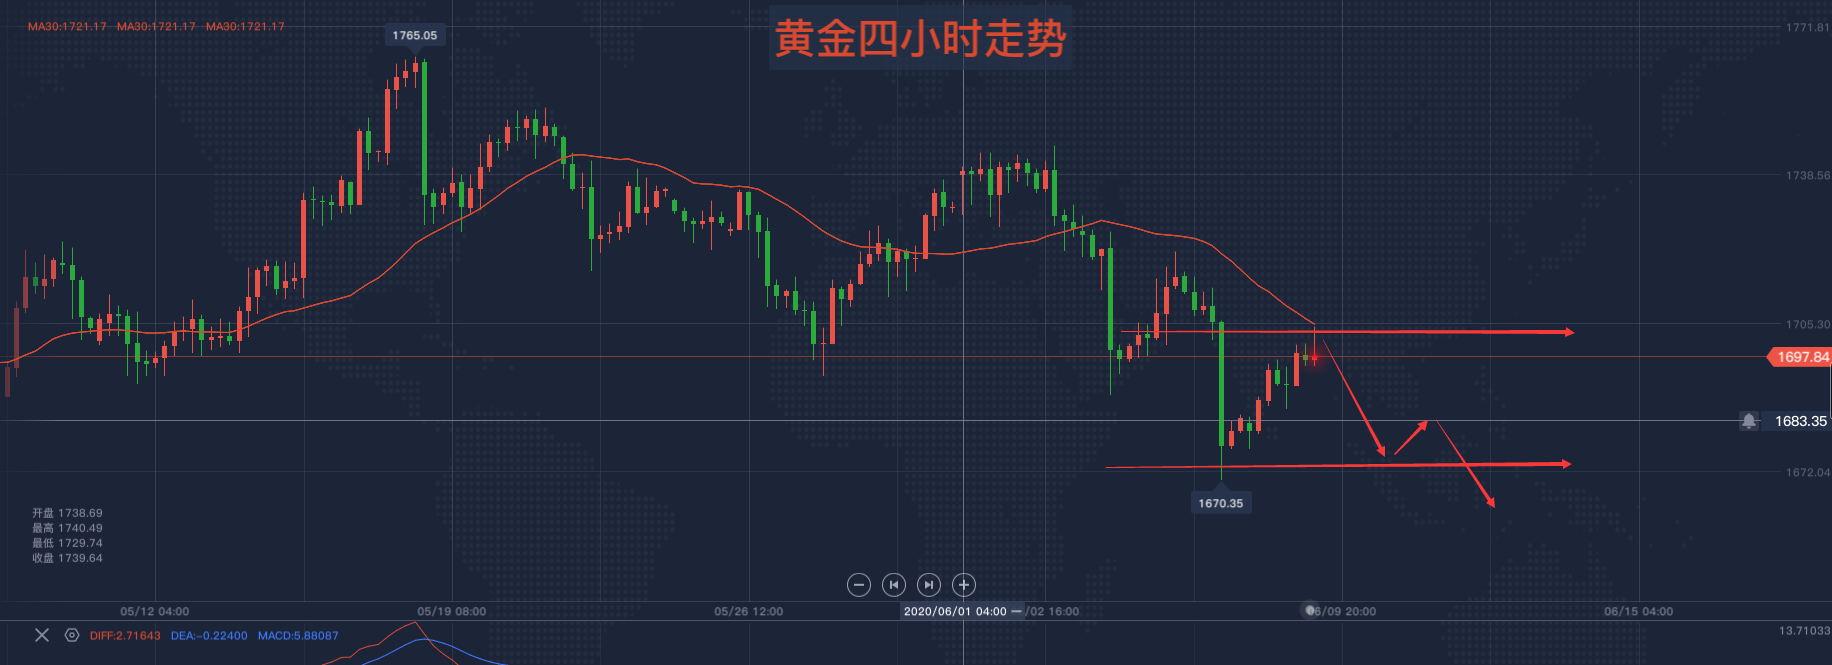Click the circle marker on time axis
1832x665 pixels.
tap(1311, 610)
